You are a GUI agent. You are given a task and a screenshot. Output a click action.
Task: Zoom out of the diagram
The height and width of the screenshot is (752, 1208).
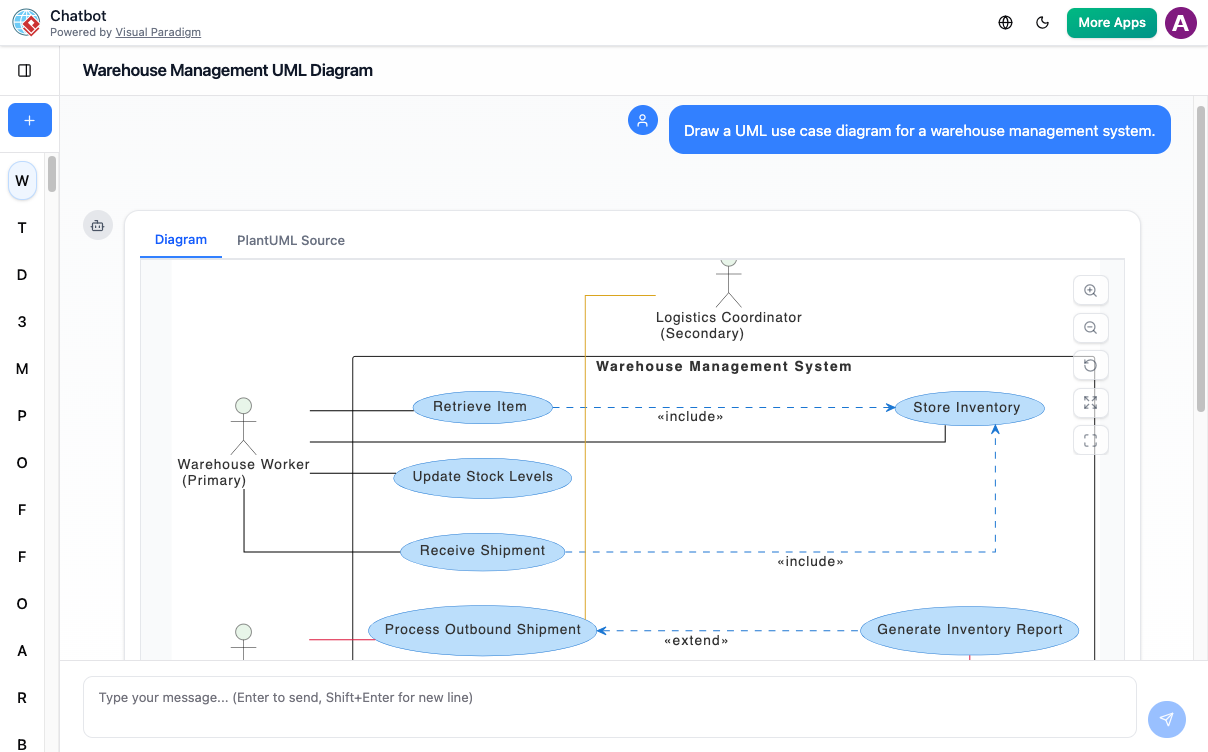[1090, 328]
